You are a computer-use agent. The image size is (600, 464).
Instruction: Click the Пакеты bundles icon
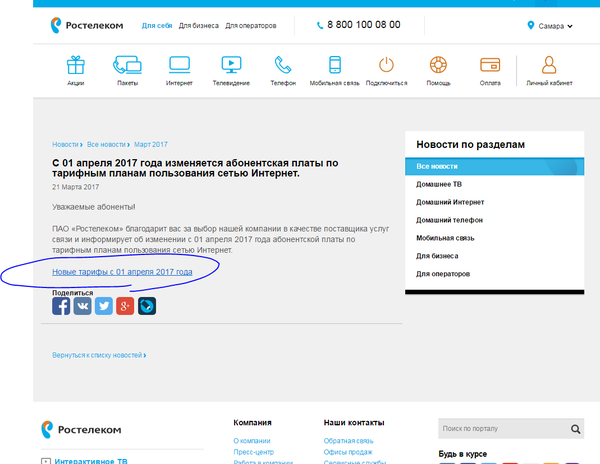tap(127, 66)
